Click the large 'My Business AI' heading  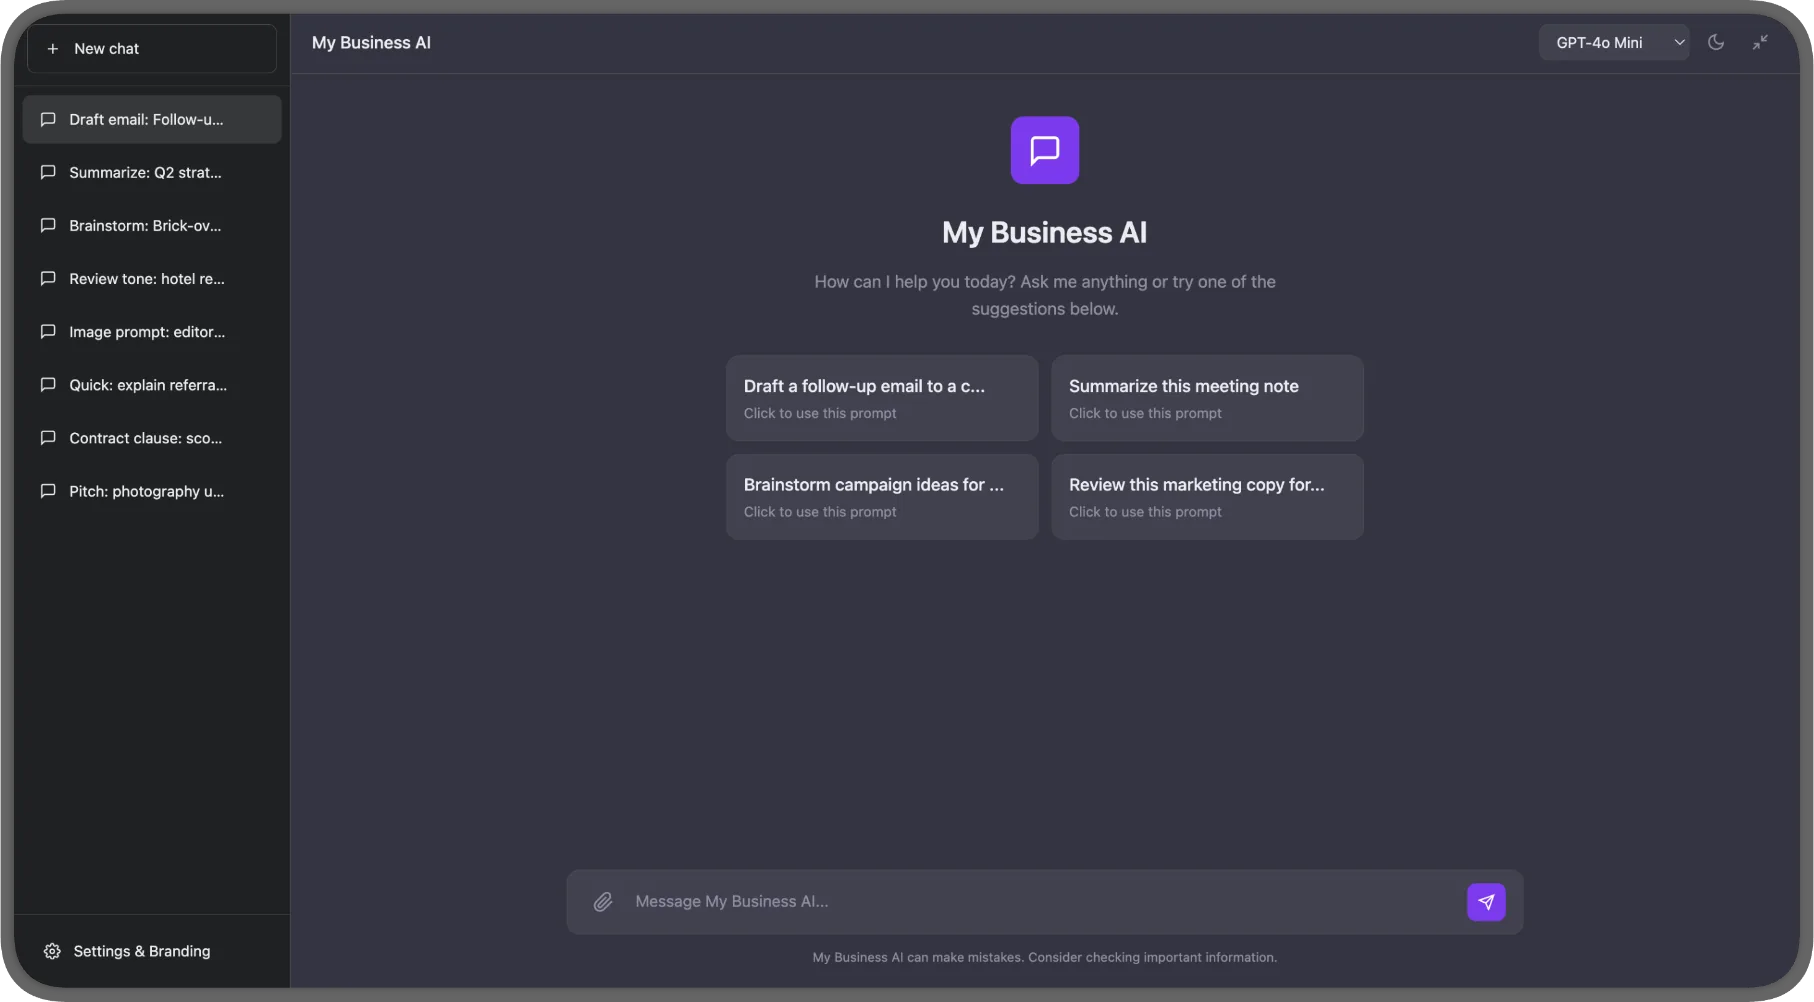pyautogui.click(x=1045, y=233)
